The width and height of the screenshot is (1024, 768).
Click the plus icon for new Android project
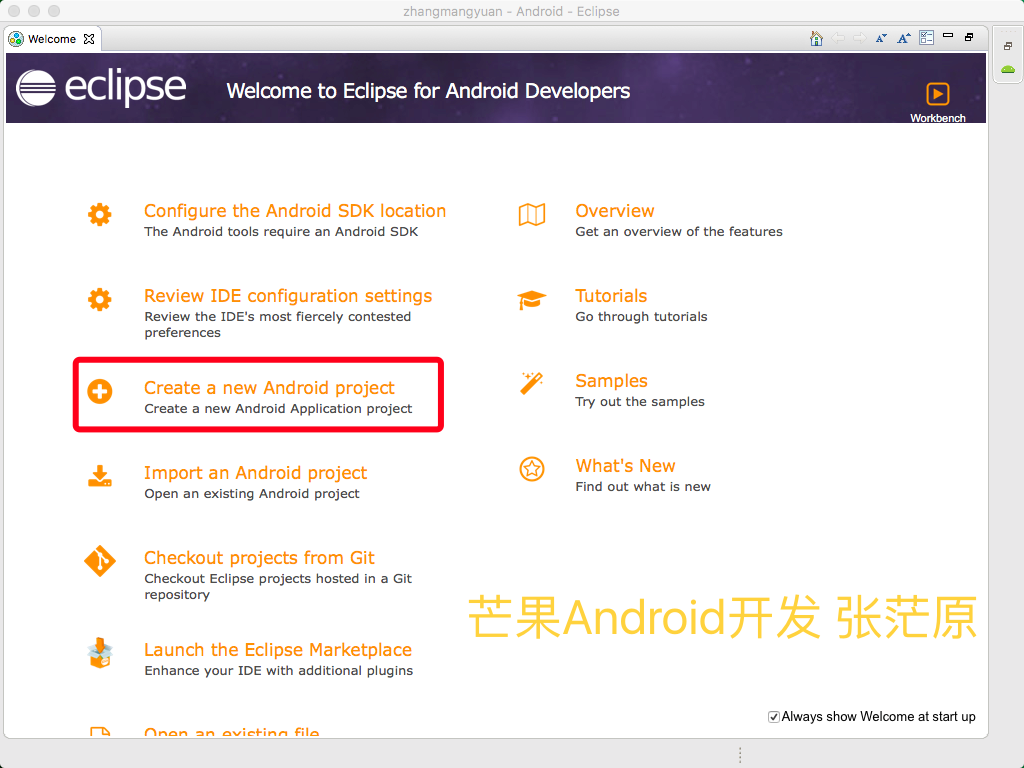click(x=100, y=391)
